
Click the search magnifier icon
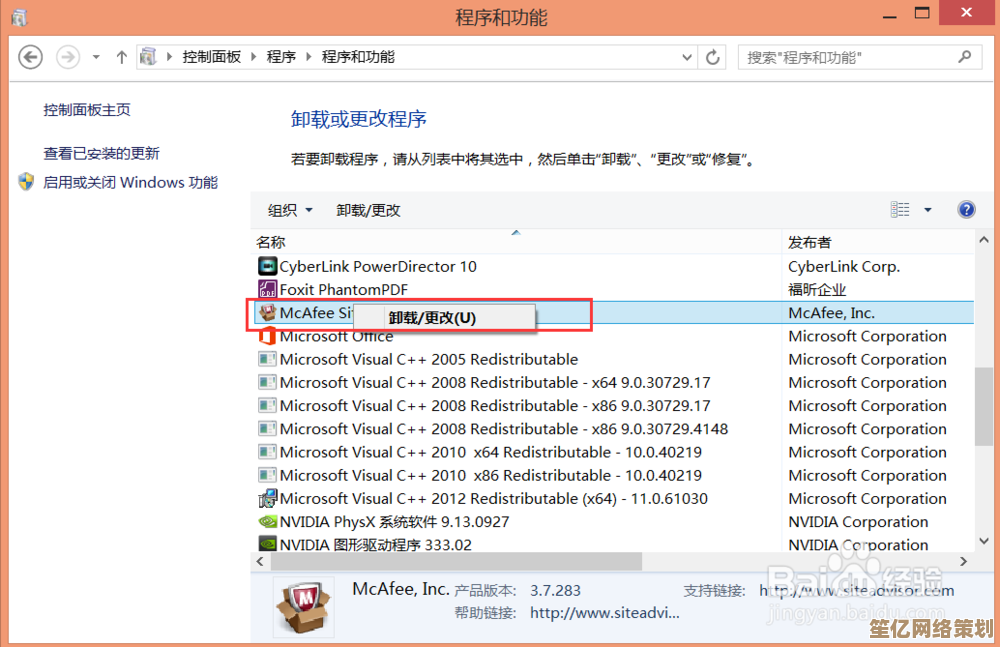[964, 57]
